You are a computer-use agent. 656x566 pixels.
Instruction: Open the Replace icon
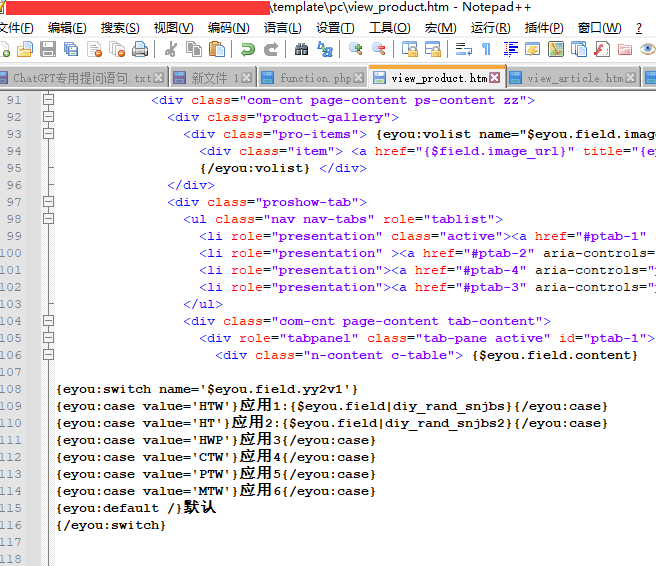[325, 49]
